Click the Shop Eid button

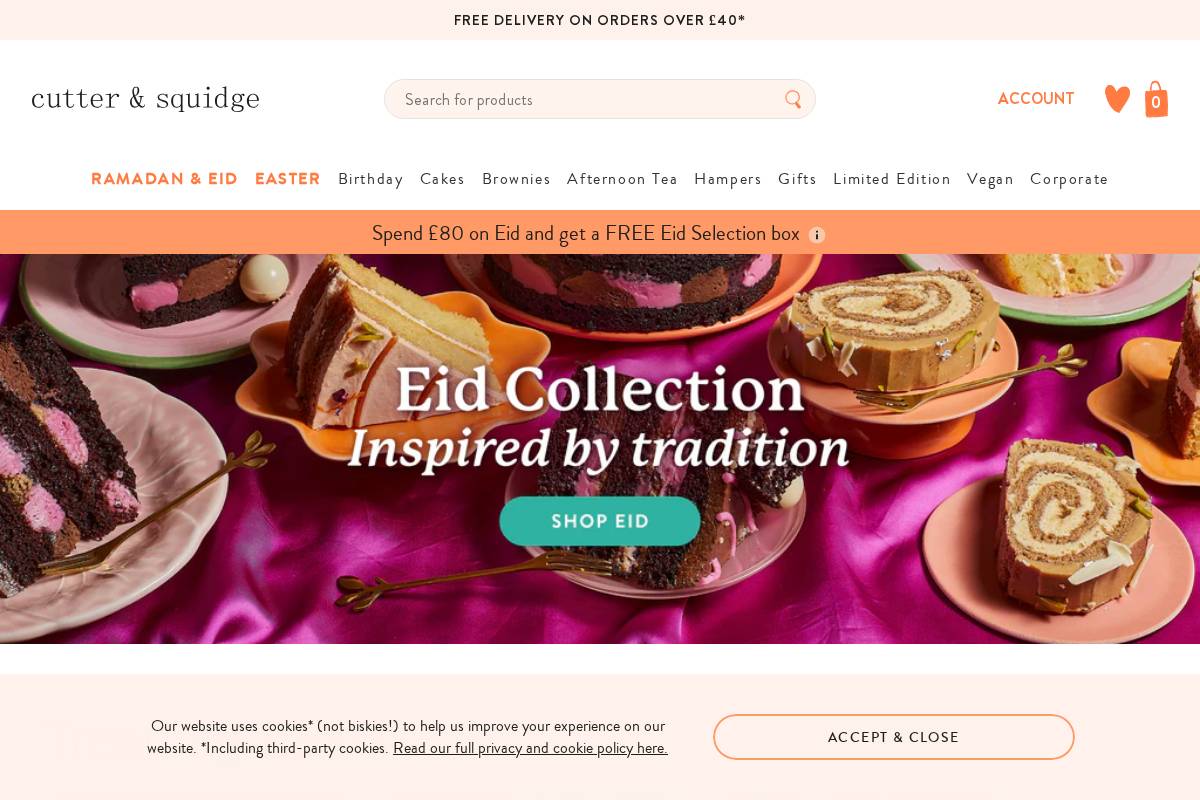click(x=600, y=521)
